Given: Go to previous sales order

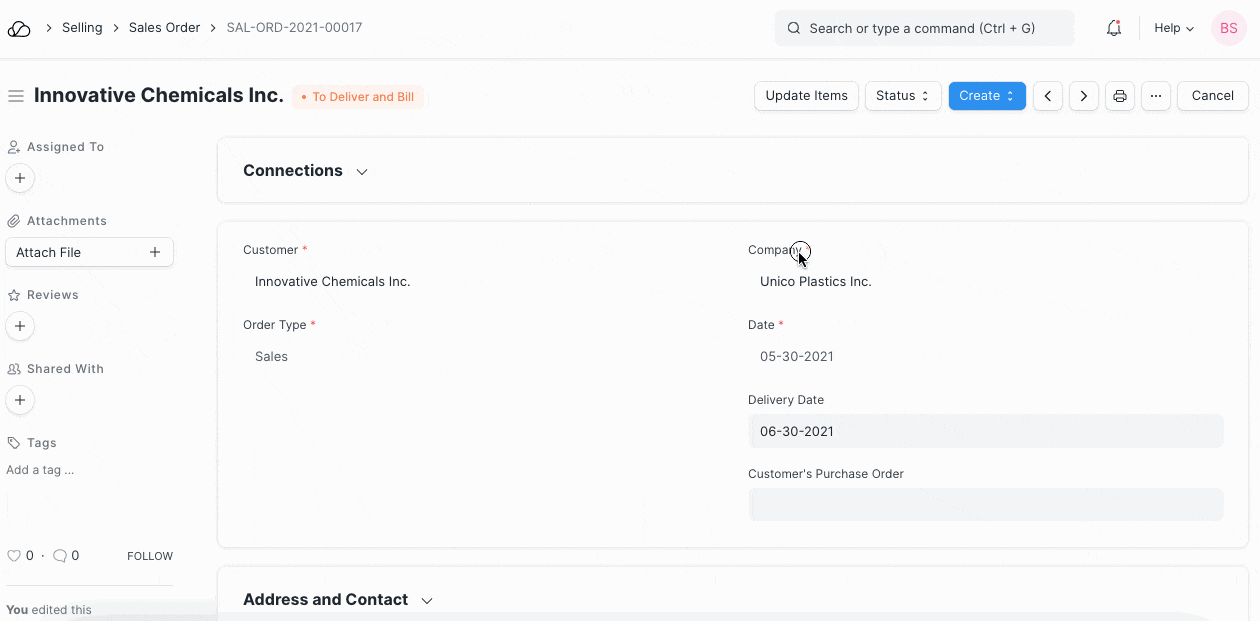Looking at the screenshot, I should (x=1047, y=96).
